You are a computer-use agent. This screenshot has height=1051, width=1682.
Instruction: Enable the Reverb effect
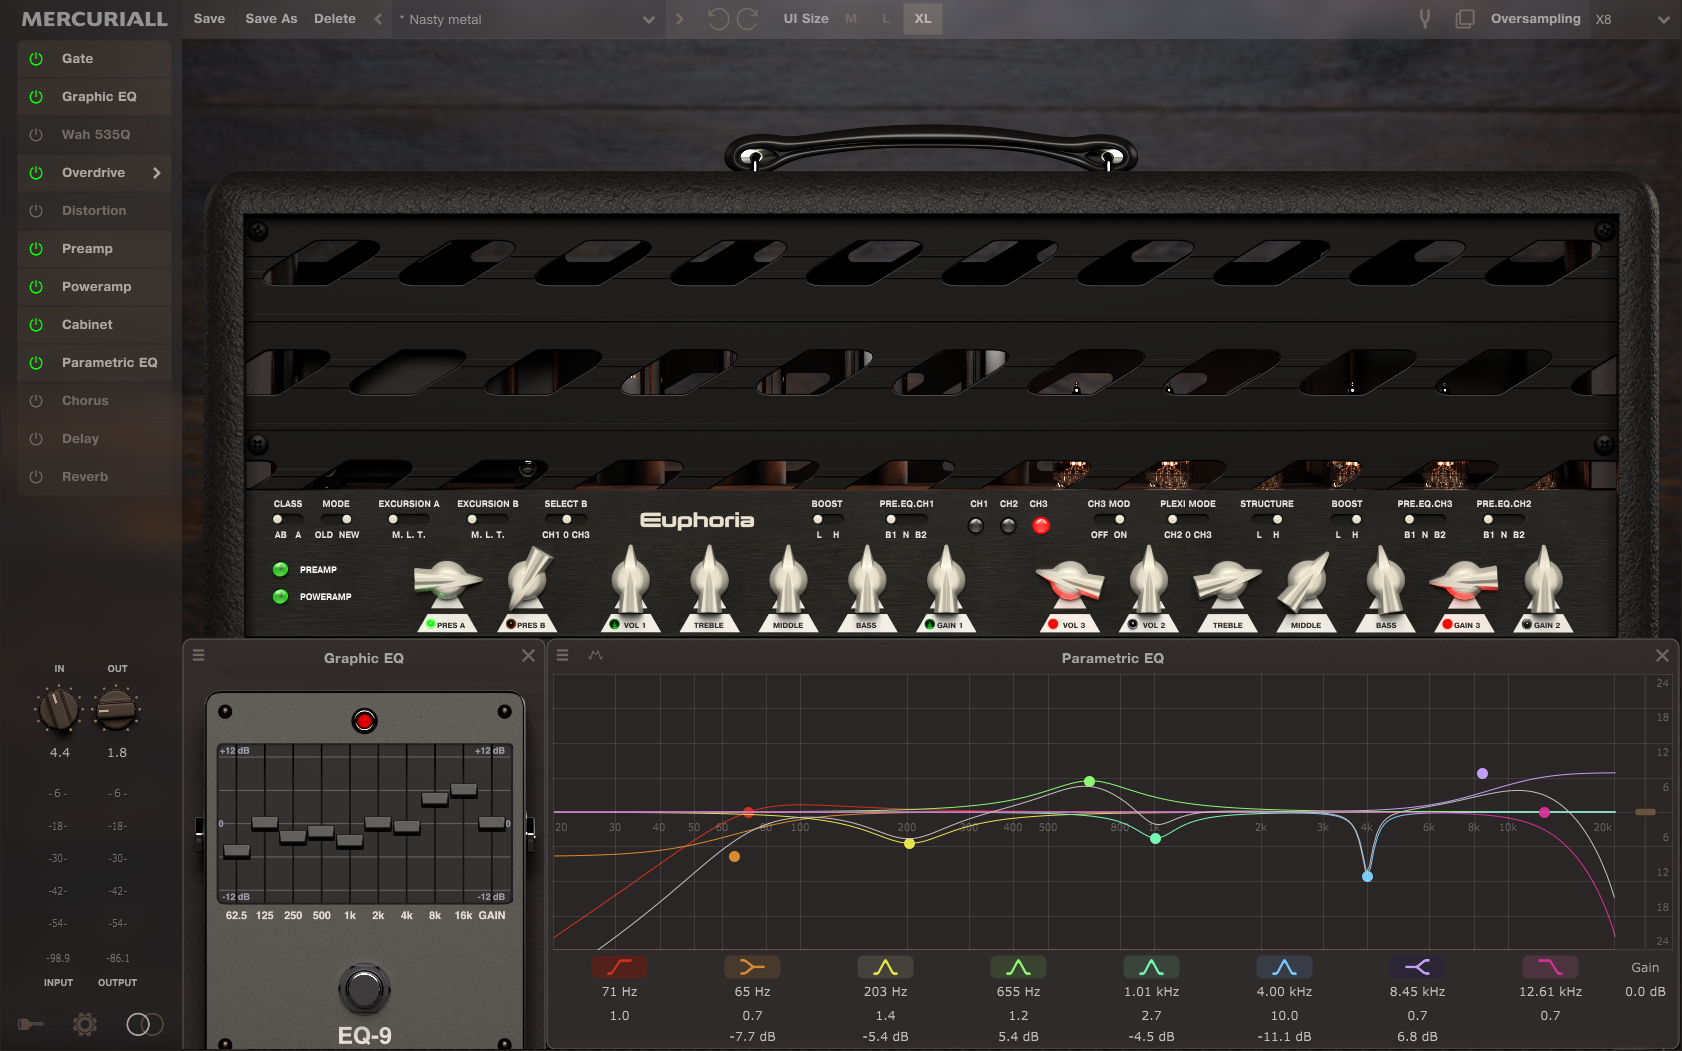(37, 476)
